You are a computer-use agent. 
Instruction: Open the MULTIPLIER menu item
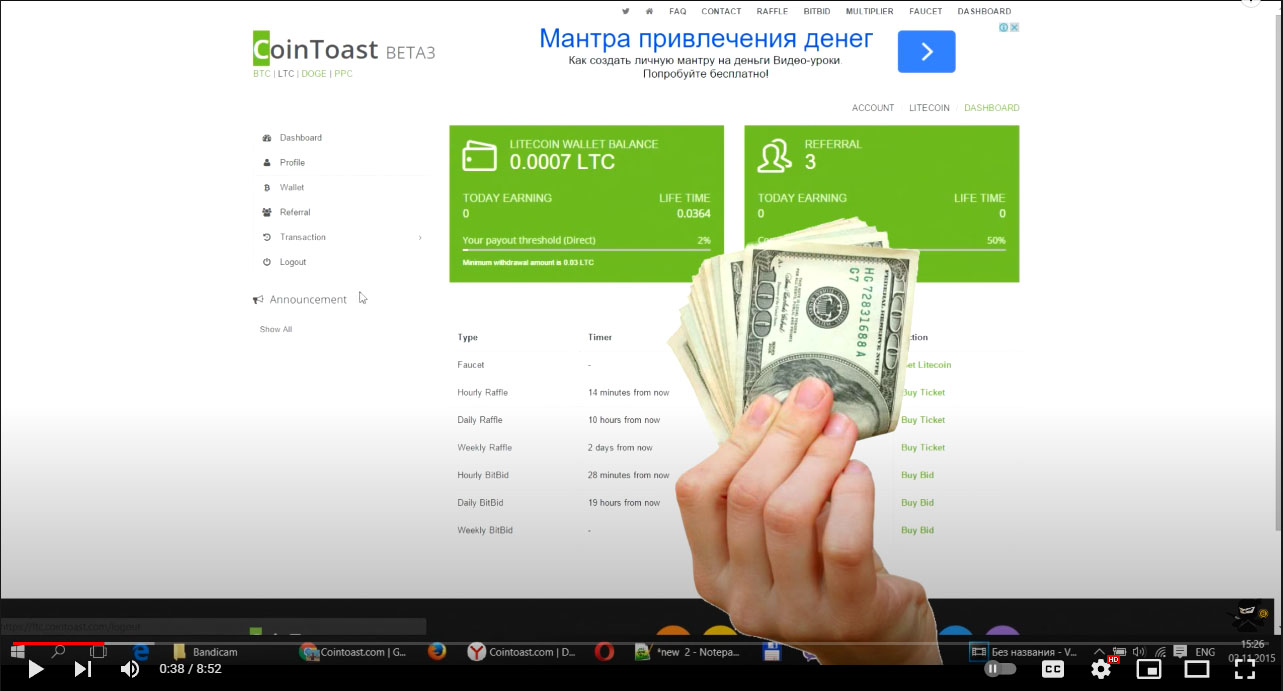(869, 12)
